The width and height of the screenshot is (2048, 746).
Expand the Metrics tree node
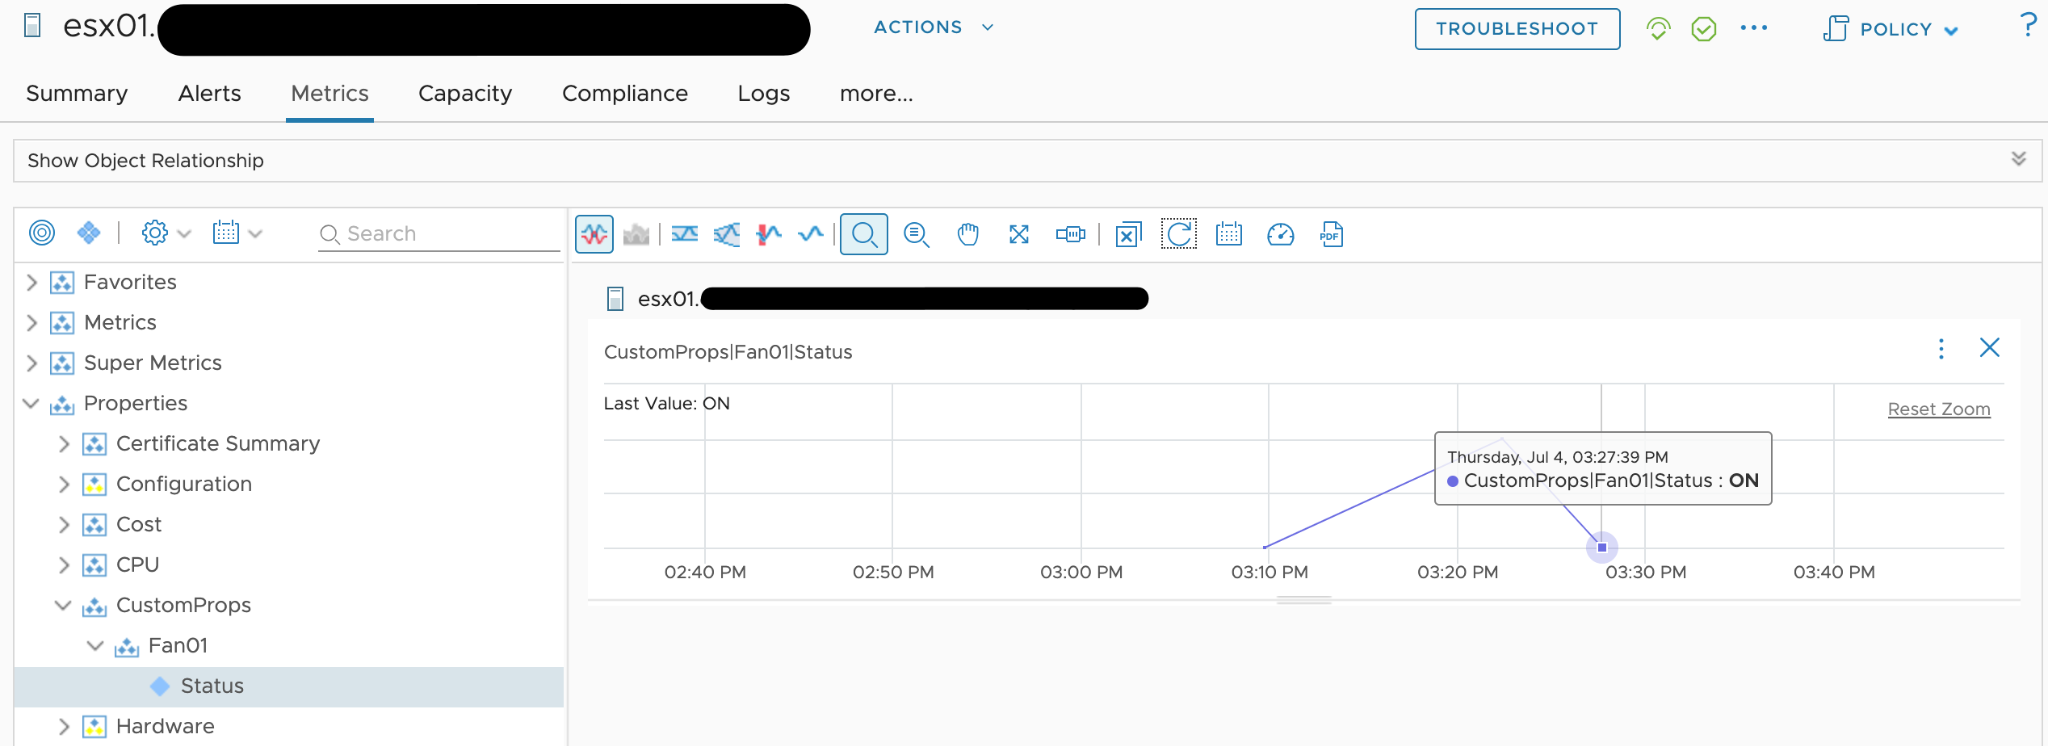point(31,323)
